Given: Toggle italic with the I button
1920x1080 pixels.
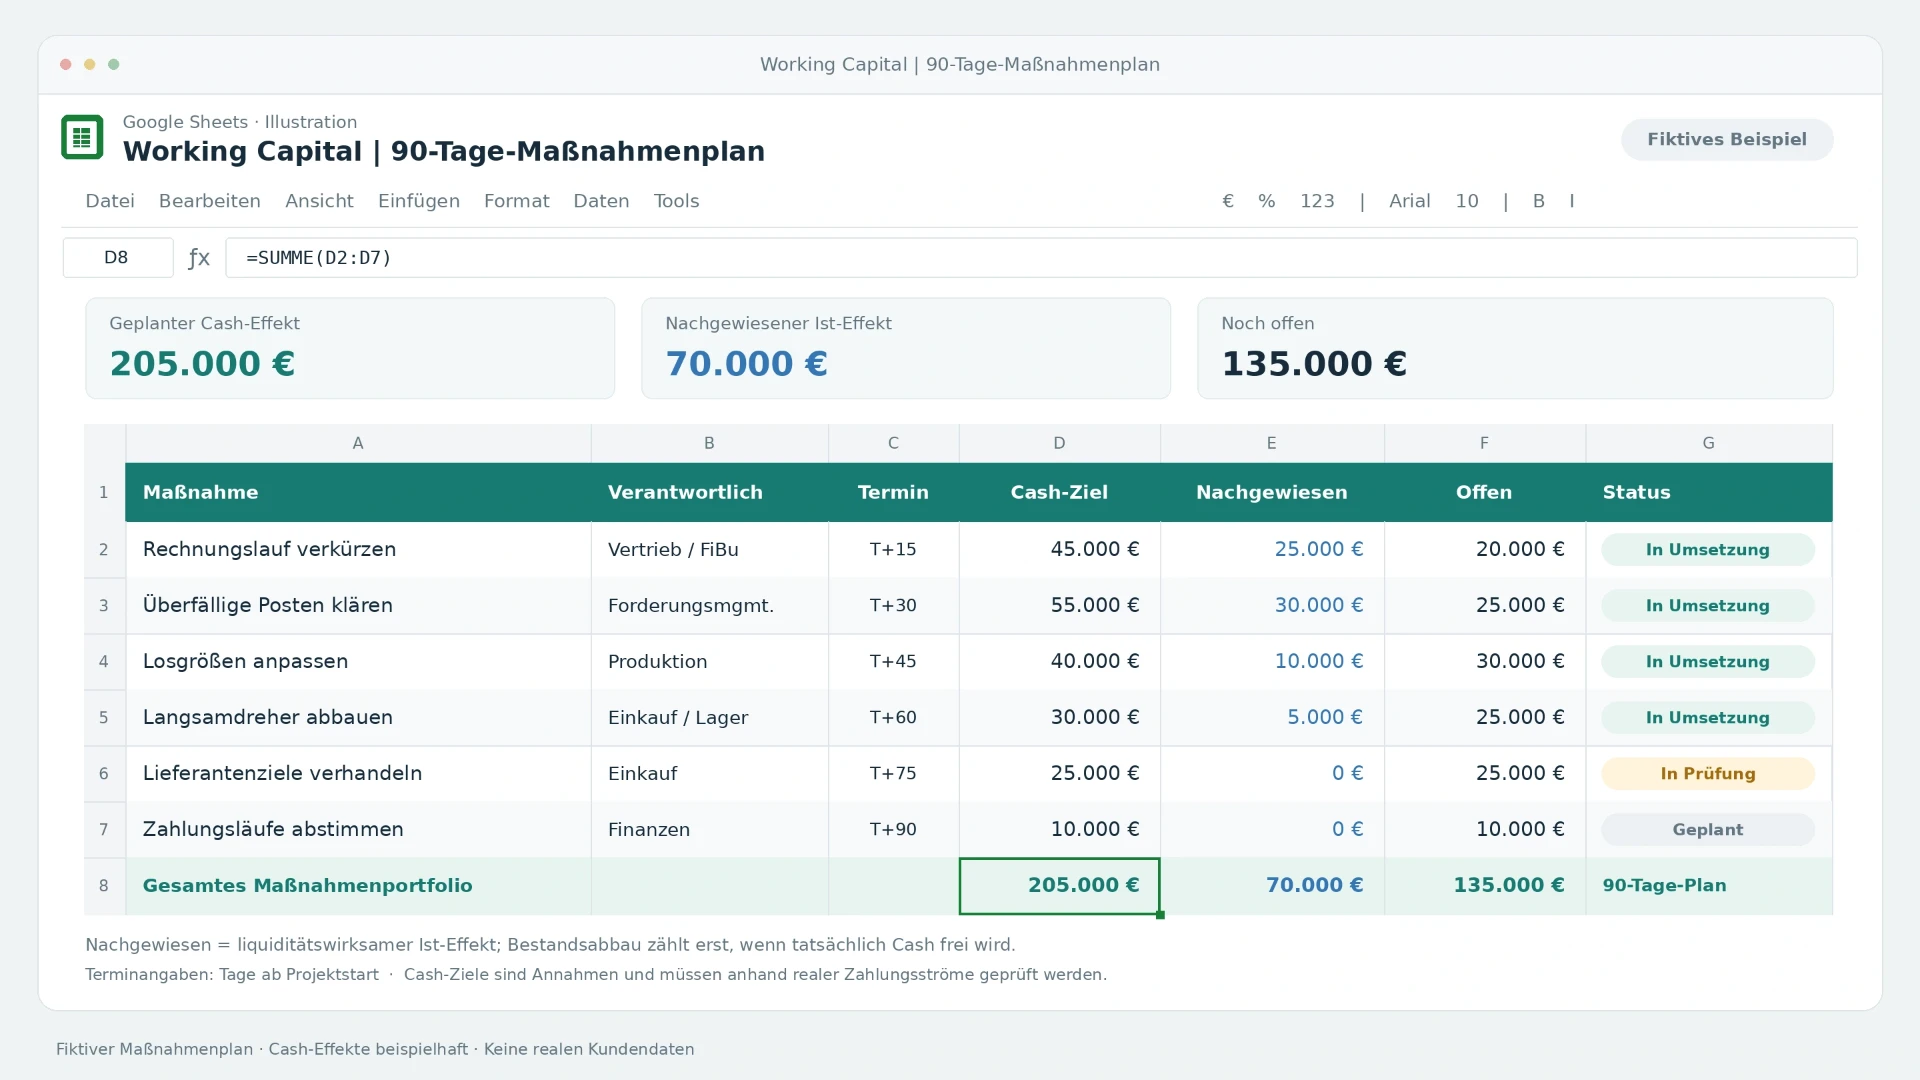Looking at the screenshot, I should (x=1572, y=201).
